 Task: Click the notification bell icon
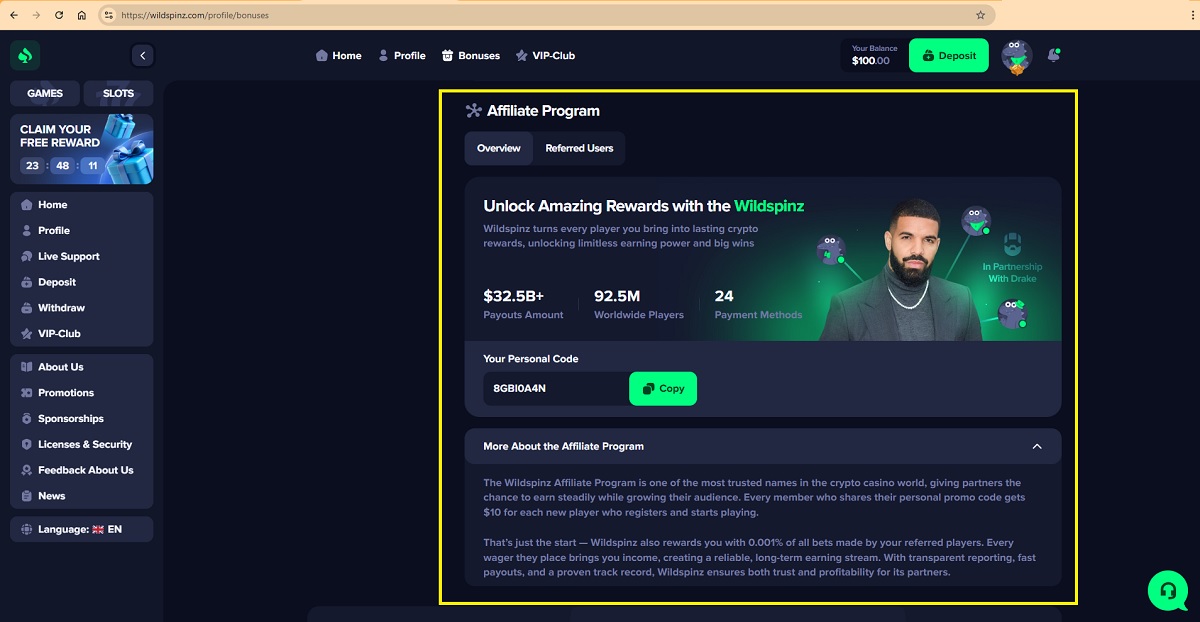click(x=1053, y=56)
